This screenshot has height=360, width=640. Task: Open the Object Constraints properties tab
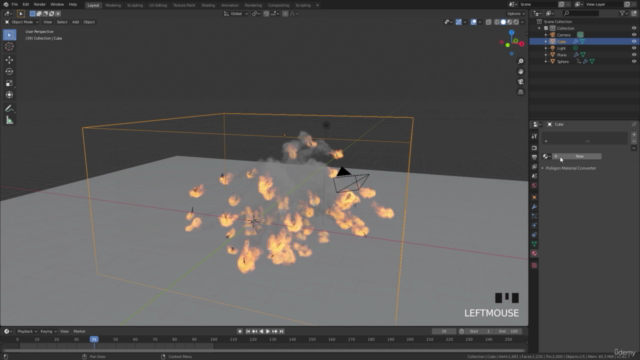[x=534, y=235]
